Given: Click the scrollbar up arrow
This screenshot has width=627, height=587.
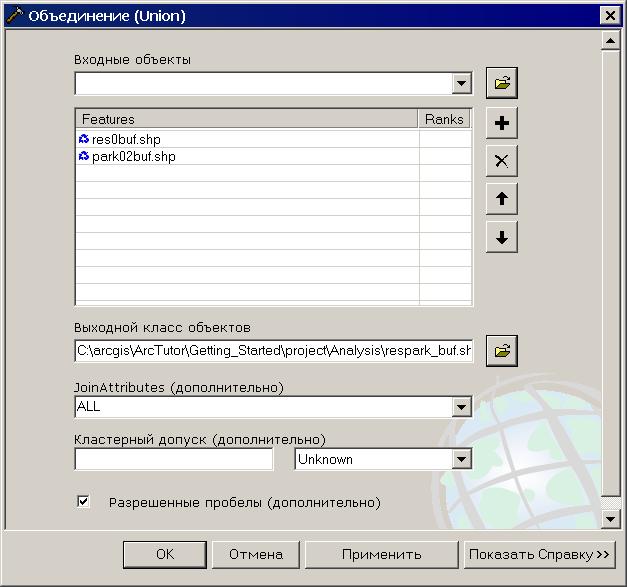Looking at the screenshot, I should click(x=610, y=41).
